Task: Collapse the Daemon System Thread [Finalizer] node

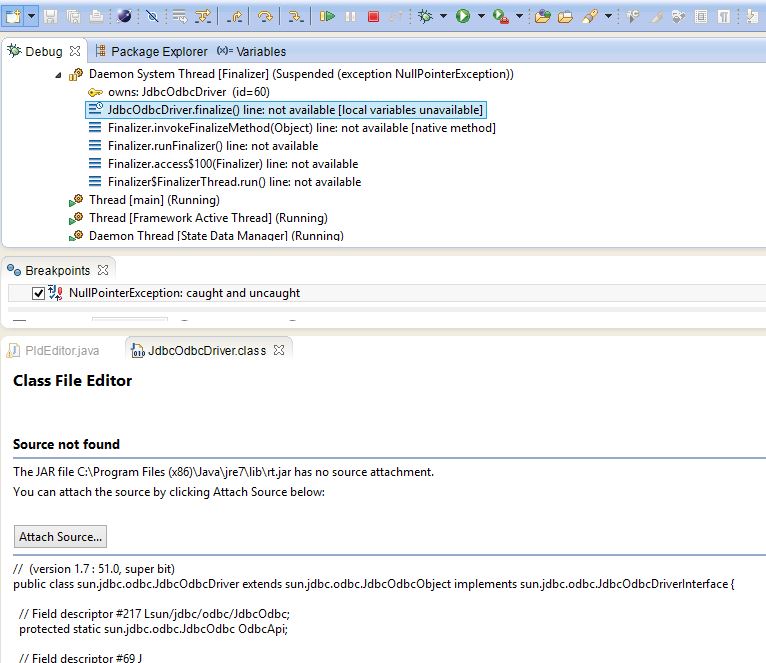Action: coord(58,75)
